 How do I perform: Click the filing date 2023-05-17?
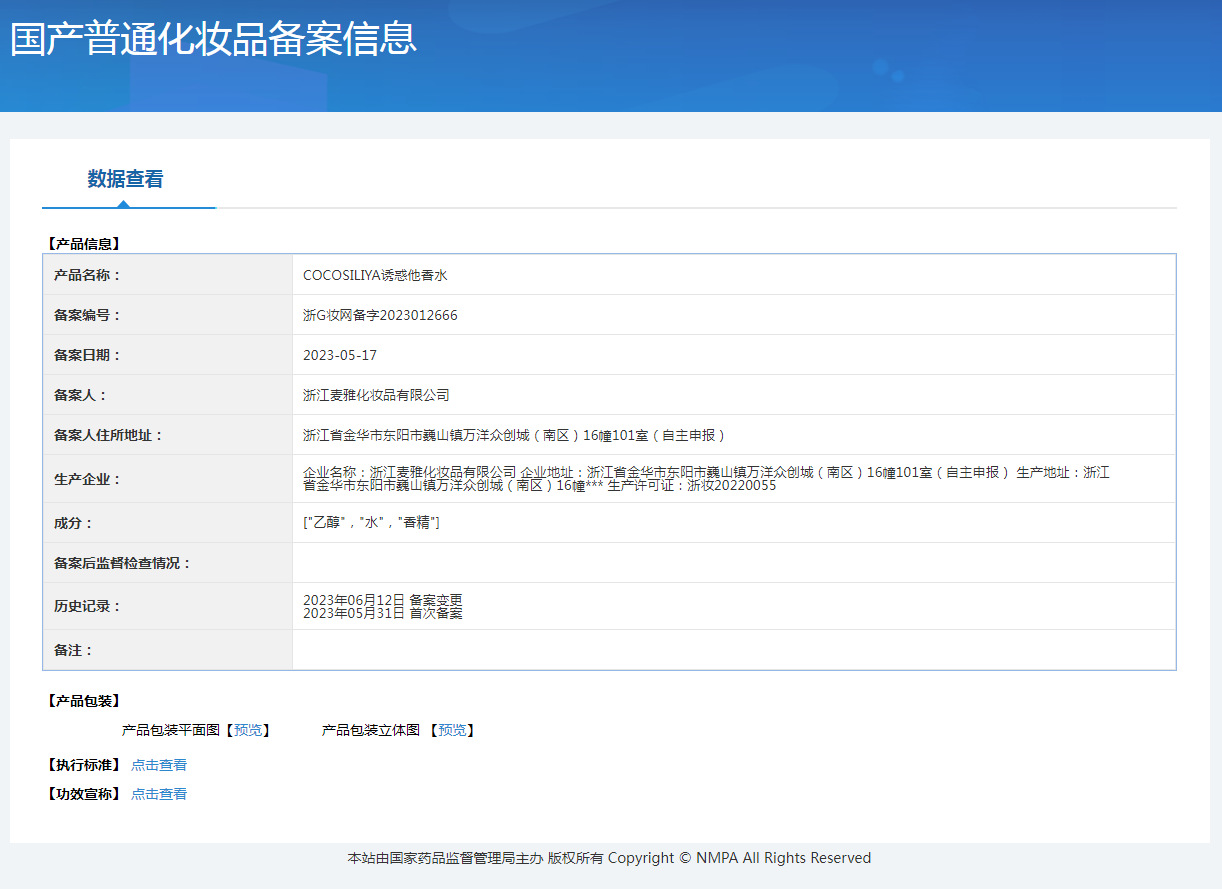pyautogui.click(x=340, y=355)
